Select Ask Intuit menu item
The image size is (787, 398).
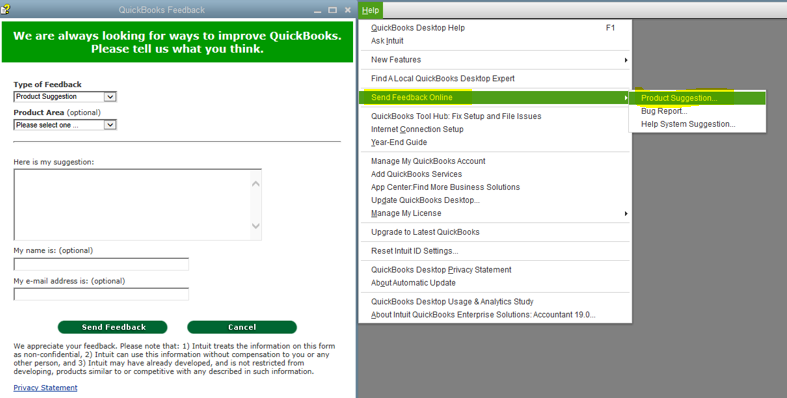click(495, 41)
